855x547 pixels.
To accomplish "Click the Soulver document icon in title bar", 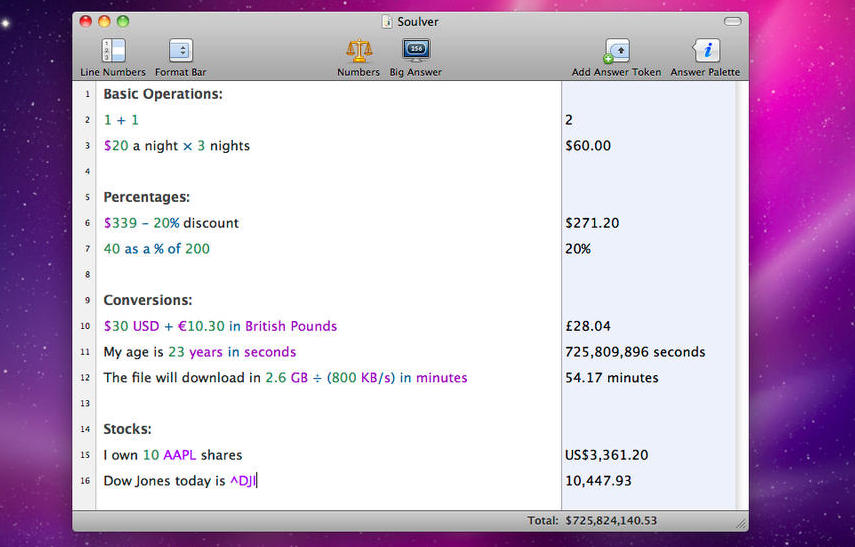I will 387,21.
